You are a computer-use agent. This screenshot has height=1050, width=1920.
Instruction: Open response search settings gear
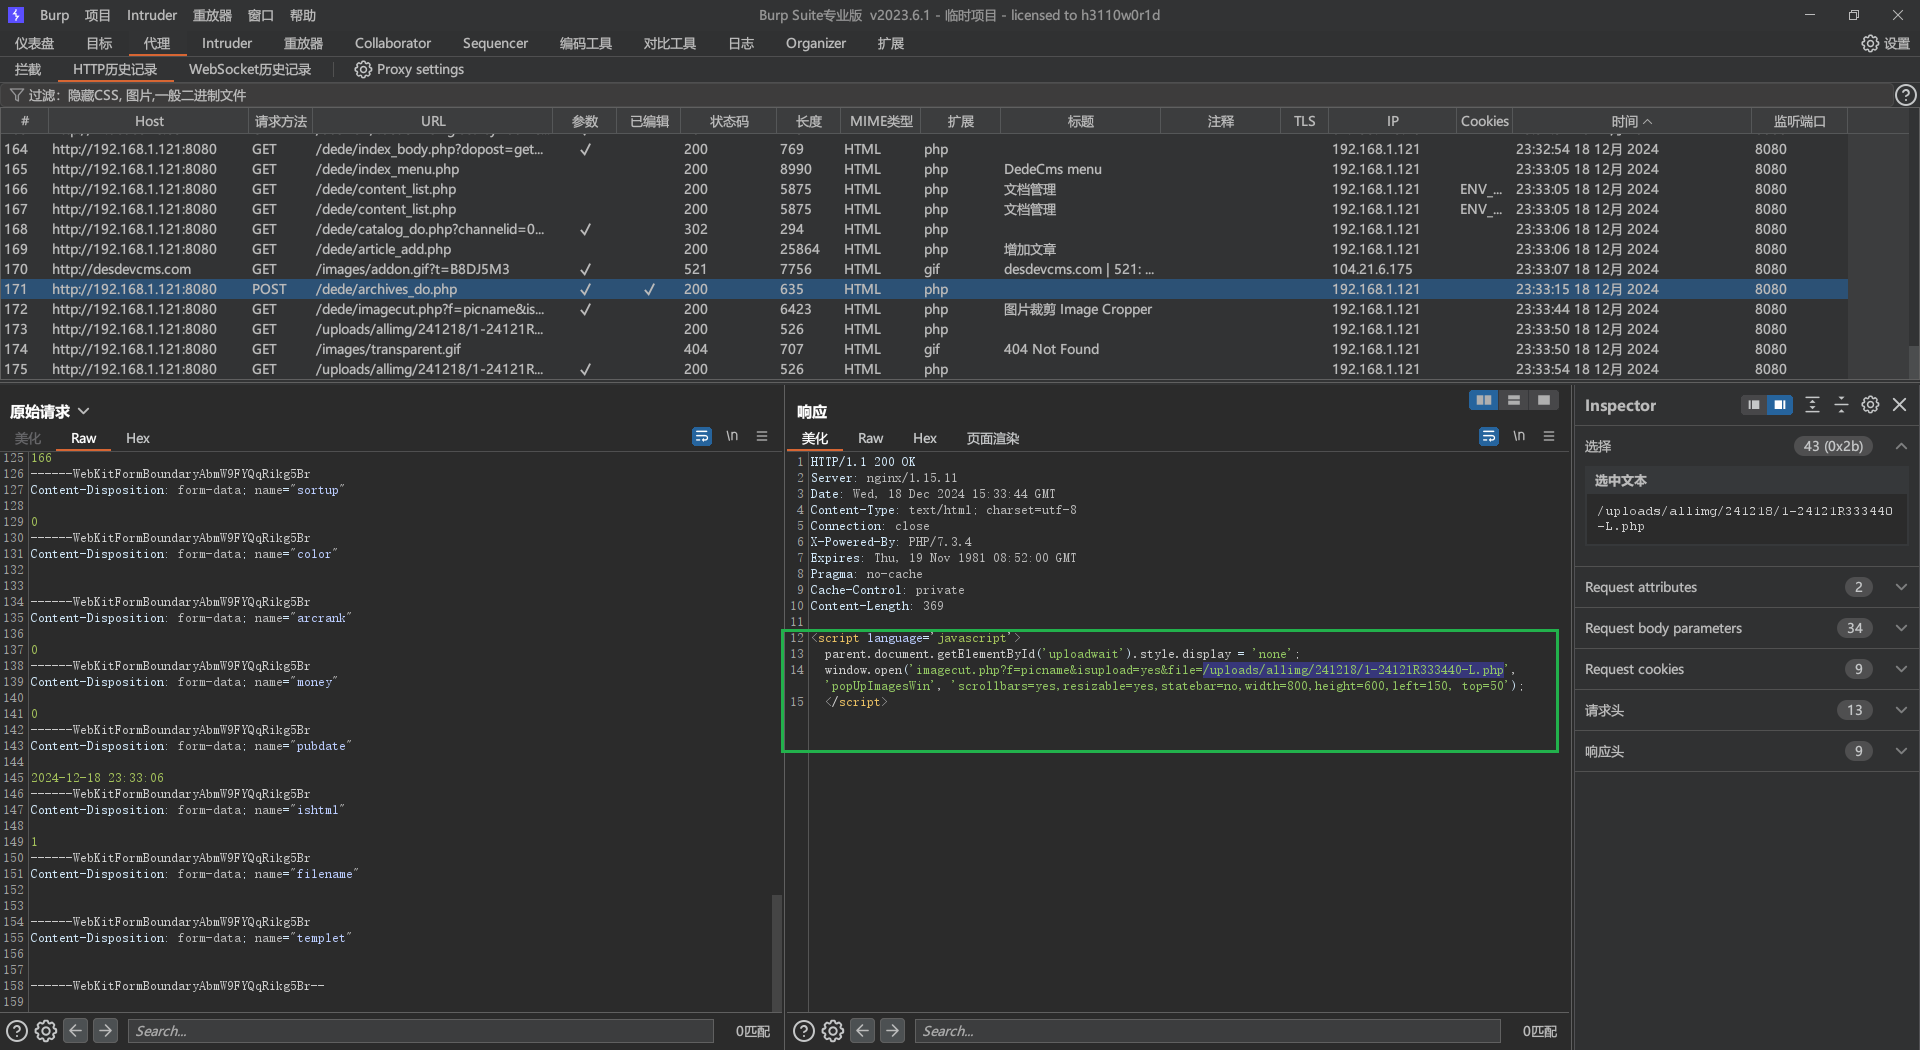pyautogui.click(x=833, y=1030)
